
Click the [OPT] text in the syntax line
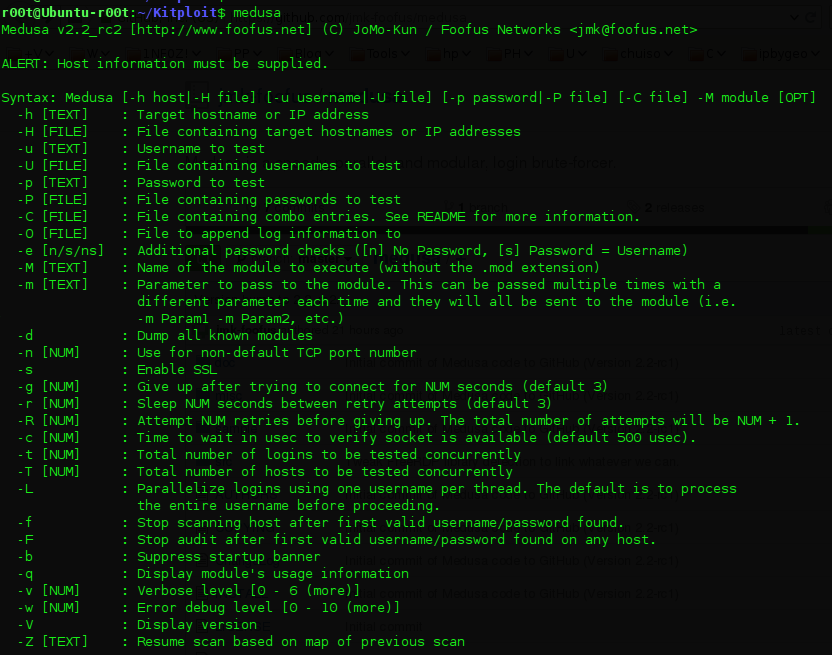[796, 98]
